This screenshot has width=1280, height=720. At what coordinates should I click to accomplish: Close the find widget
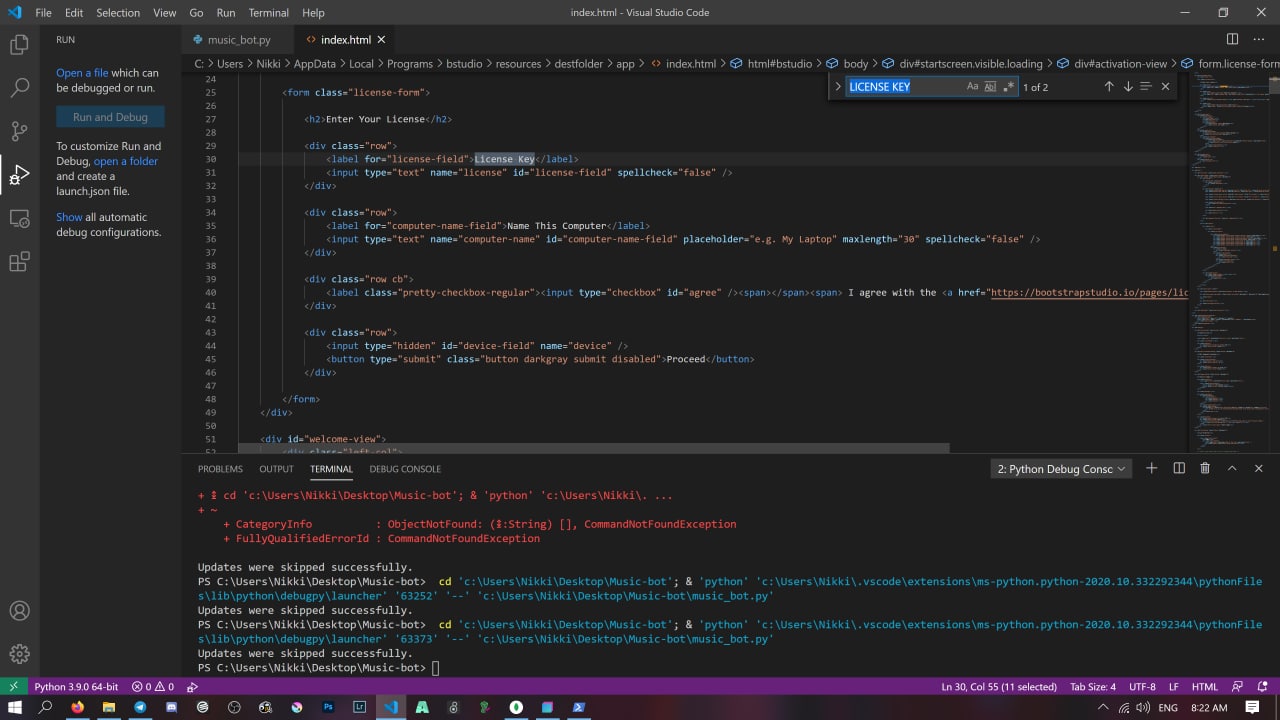(x=1165, y=87)
